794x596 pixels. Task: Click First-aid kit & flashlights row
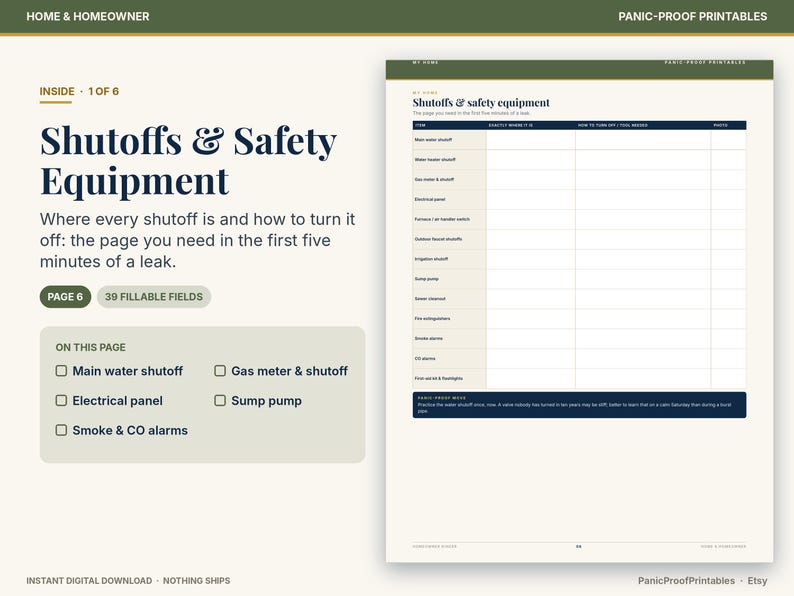click(x=579, y=378)
